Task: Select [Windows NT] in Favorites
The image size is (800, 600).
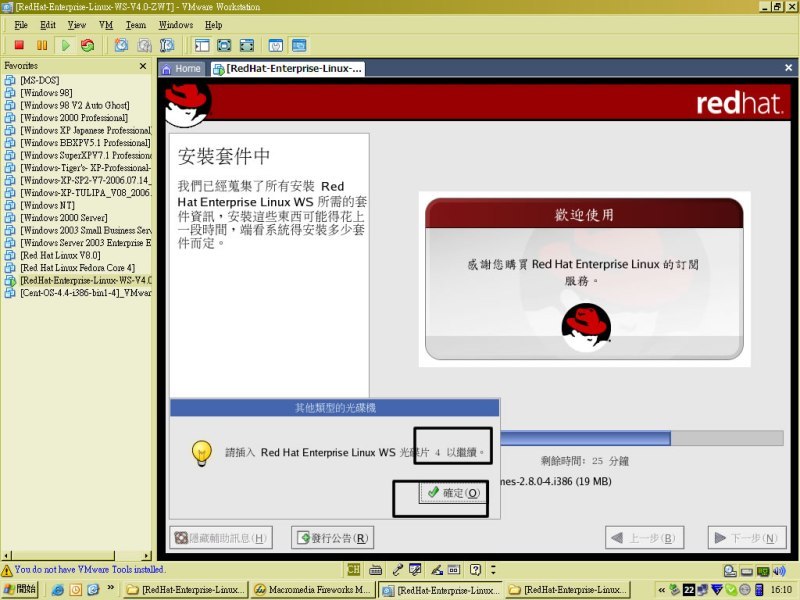Action: [x=47, y=205]
